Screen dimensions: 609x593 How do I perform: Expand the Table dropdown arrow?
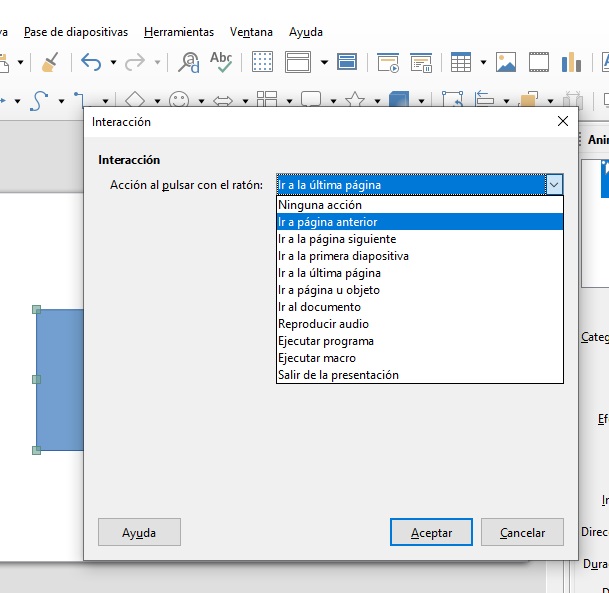484,62
